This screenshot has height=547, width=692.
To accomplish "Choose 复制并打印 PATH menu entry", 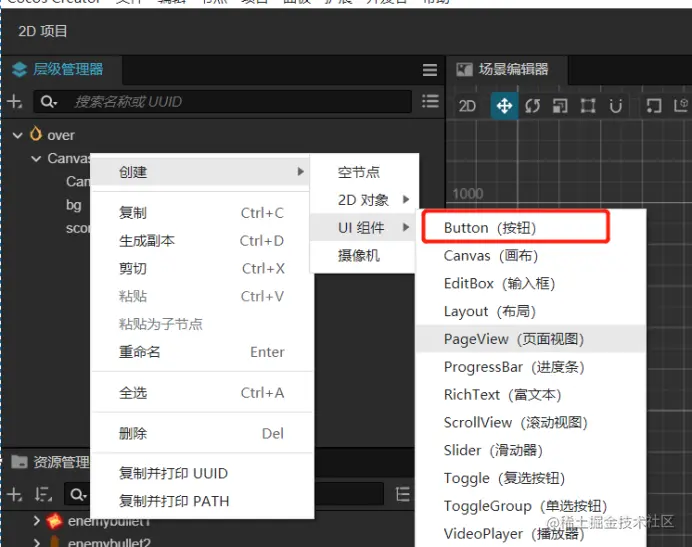I will coord(201,501).
